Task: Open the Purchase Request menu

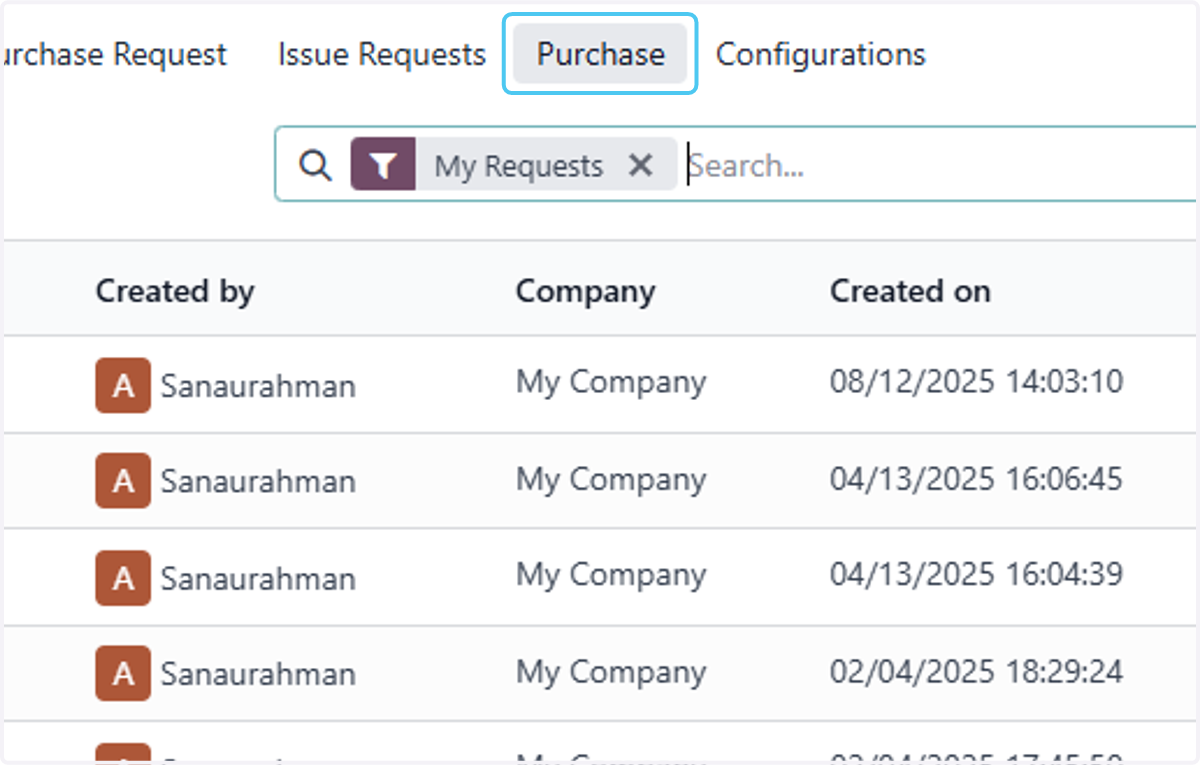Action: (114, 54)
